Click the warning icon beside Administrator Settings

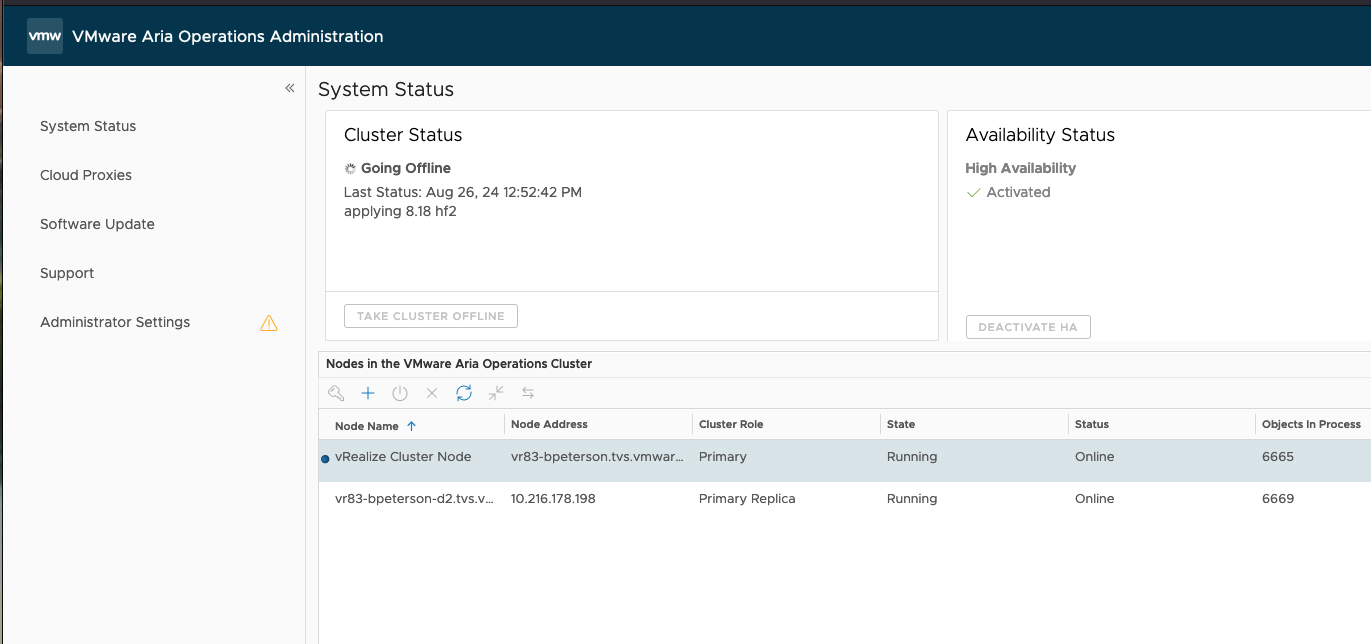coord(268,322)
